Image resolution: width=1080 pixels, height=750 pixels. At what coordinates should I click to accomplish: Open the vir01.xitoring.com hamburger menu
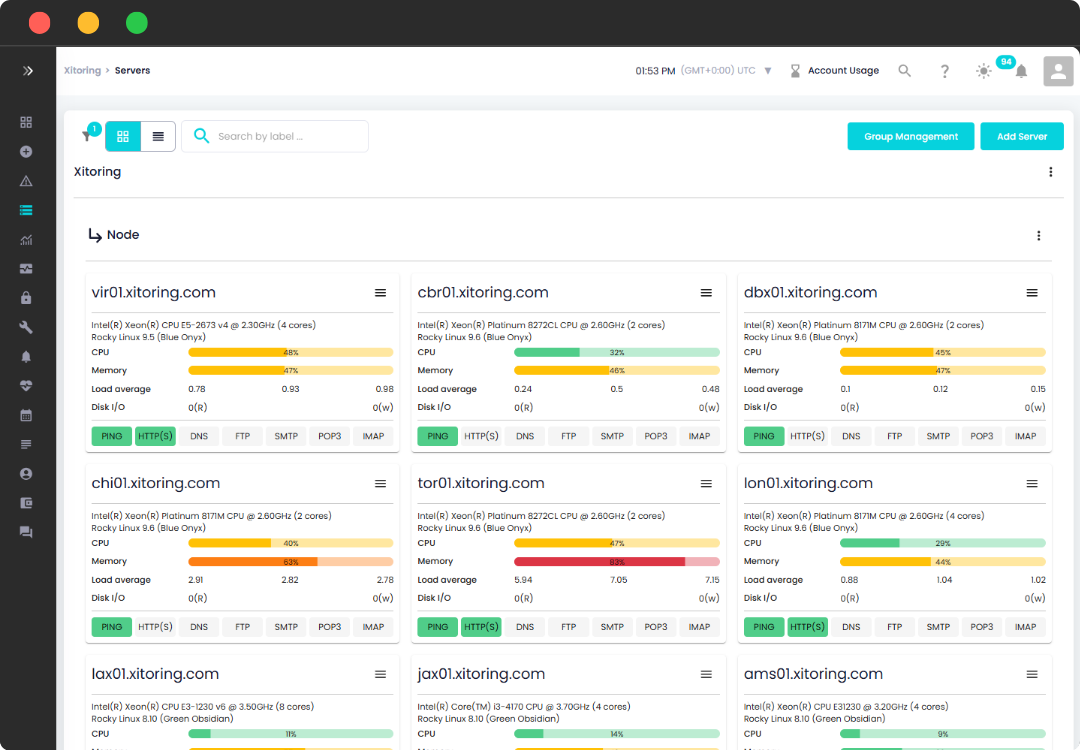tap(380, 293)
